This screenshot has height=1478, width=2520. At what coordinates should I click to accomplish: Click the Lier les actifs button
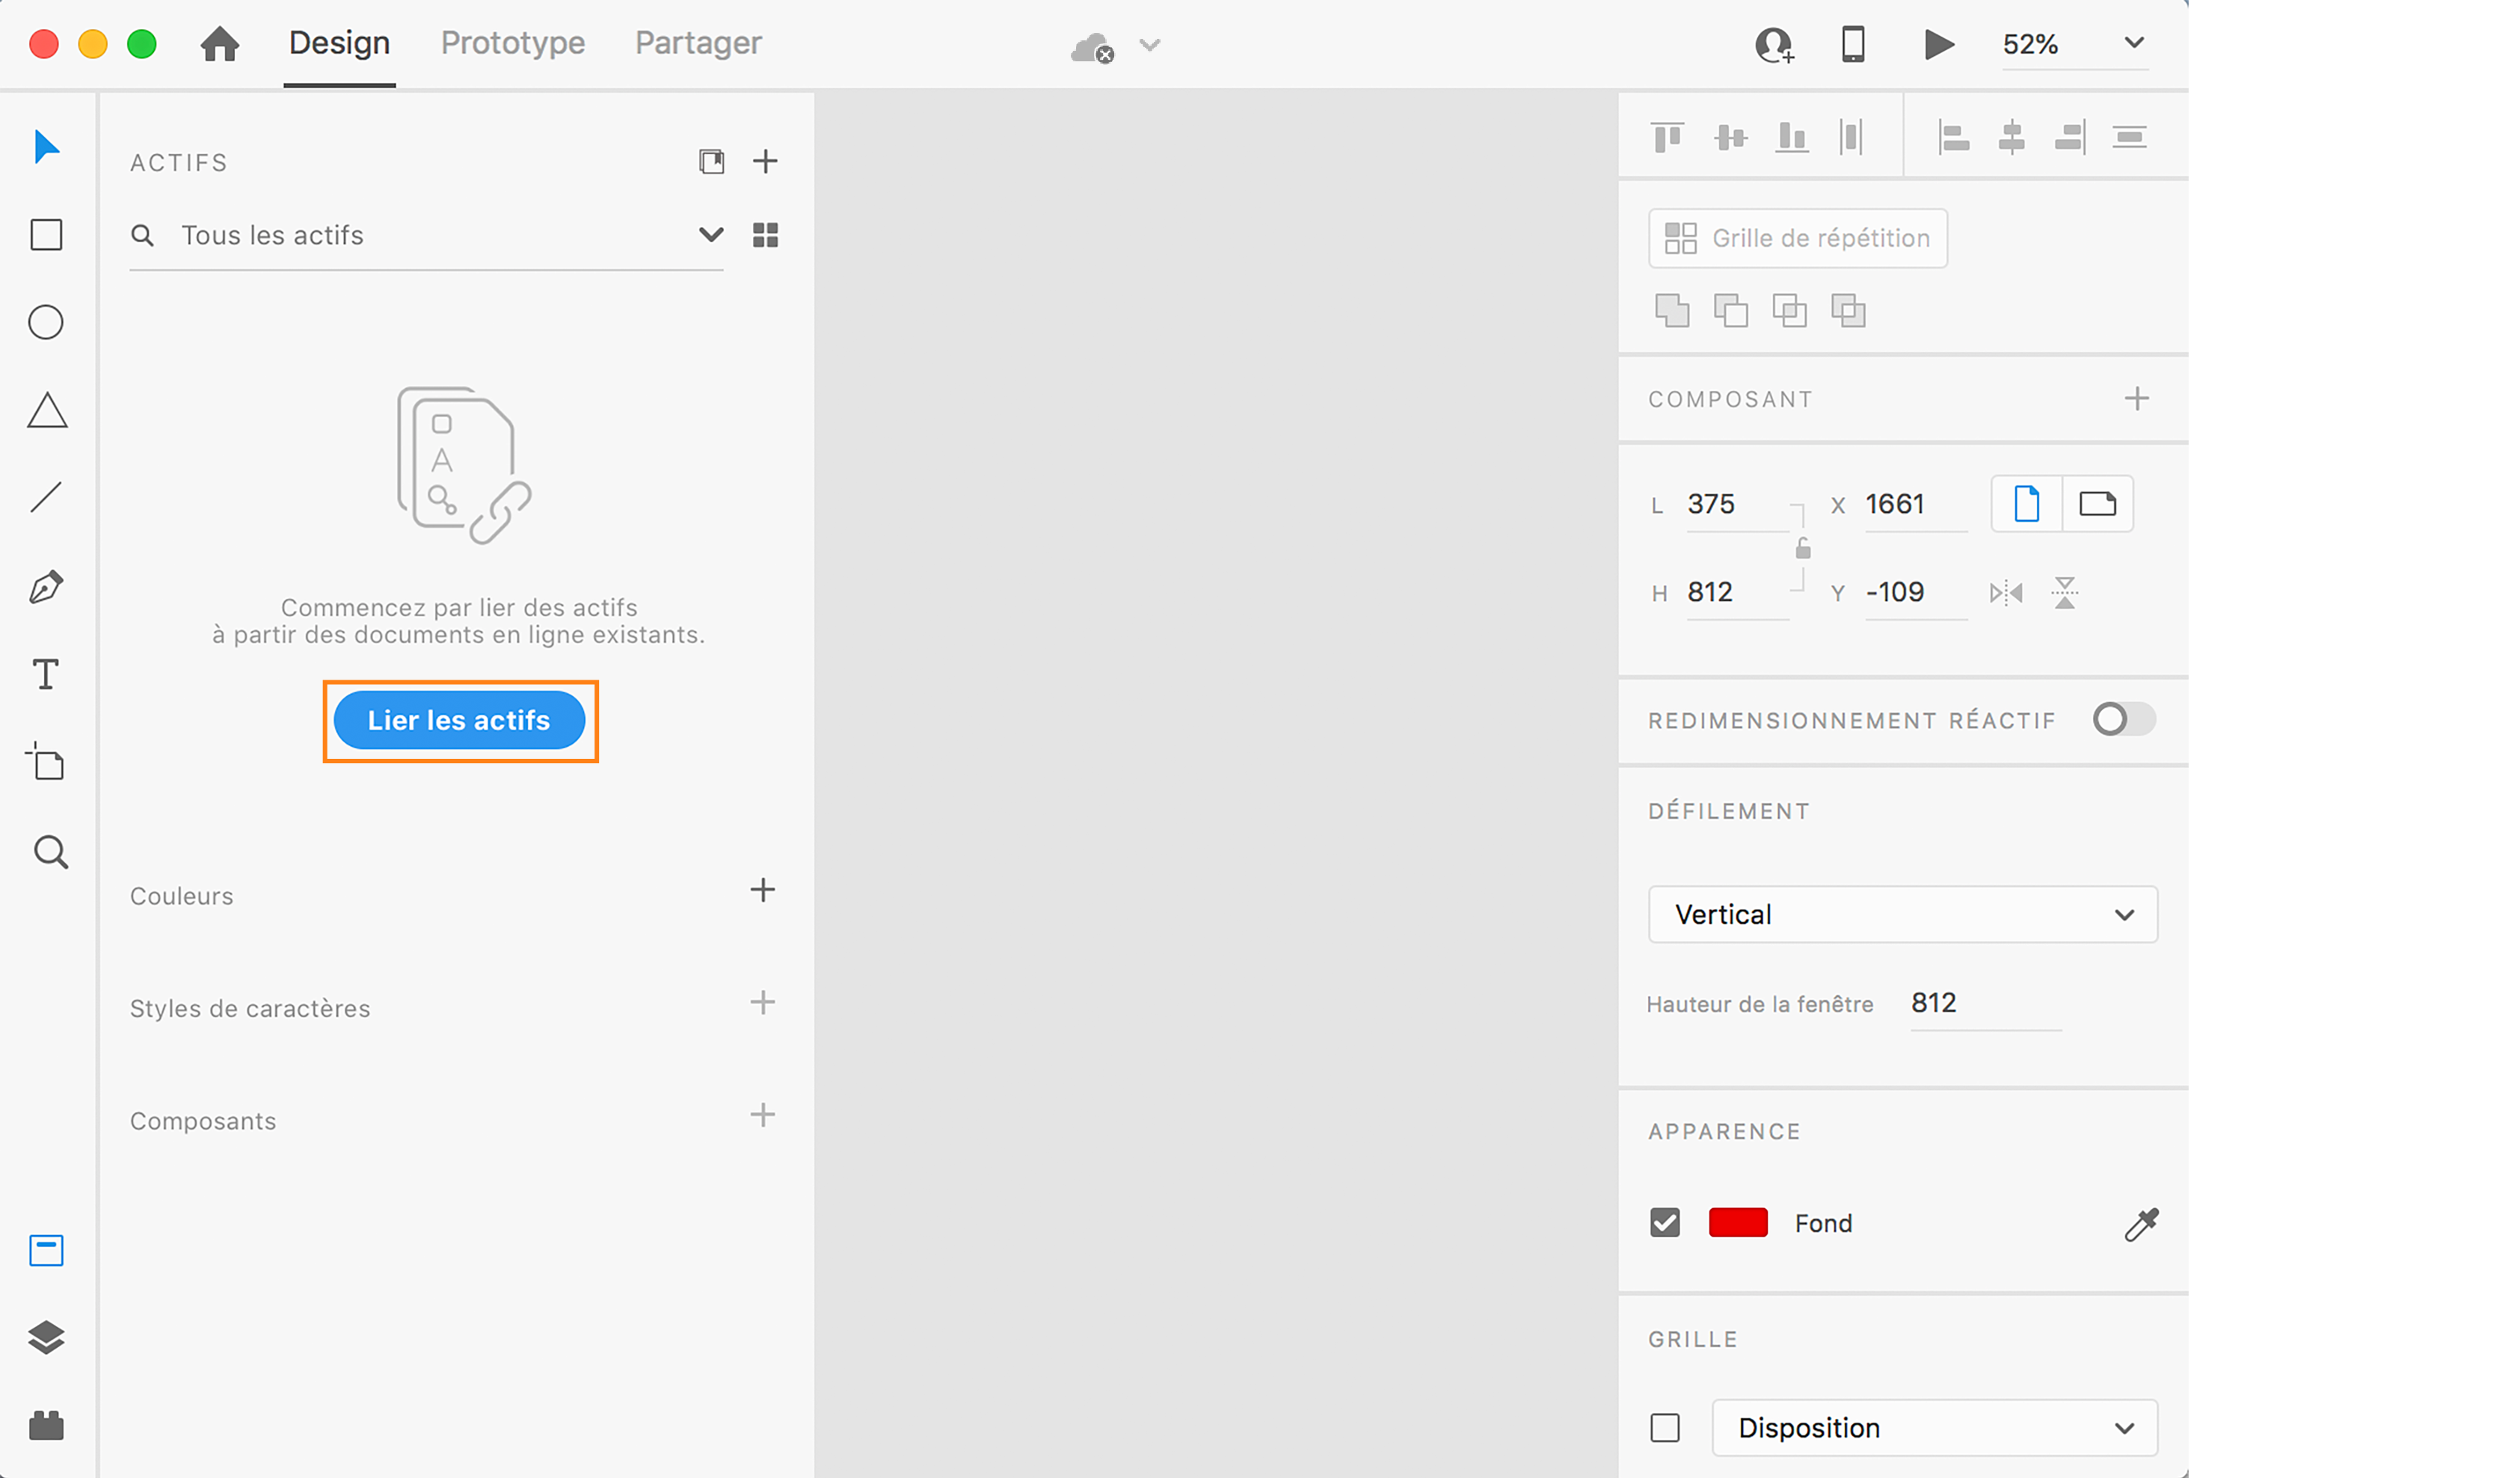pyautogui.click(x=459, y=720)
